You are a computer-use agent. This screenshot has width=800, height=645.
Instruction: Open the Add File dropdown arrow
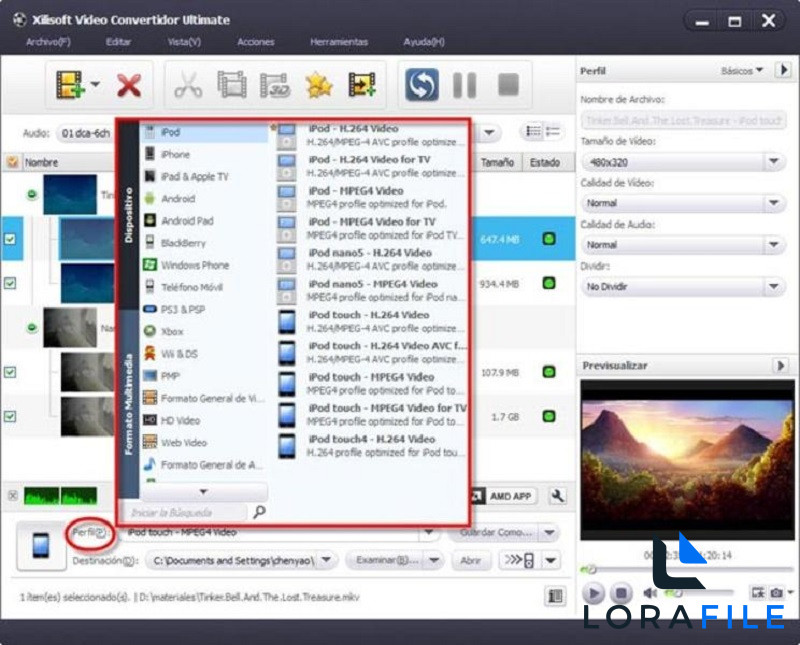tap(95, 84)
